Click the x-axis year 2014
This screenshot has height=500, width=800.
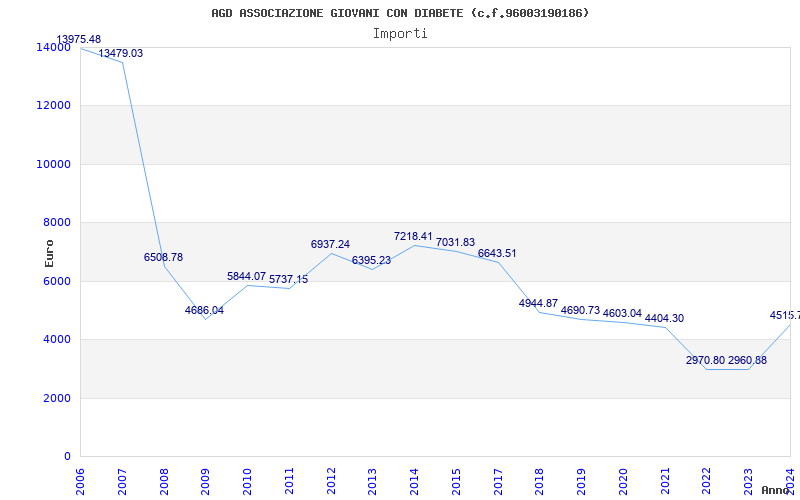click(415, 481)
